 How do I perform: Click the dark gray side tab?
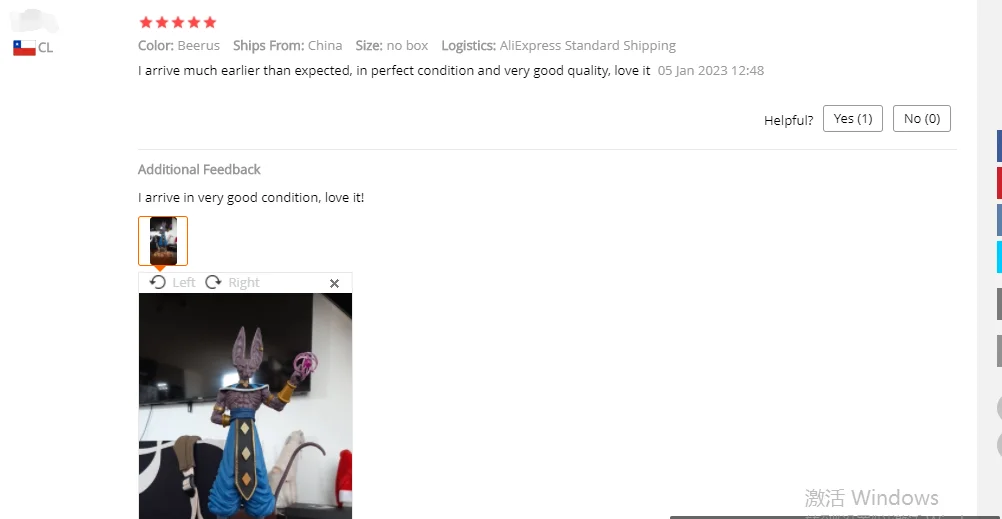pos(999,304)
